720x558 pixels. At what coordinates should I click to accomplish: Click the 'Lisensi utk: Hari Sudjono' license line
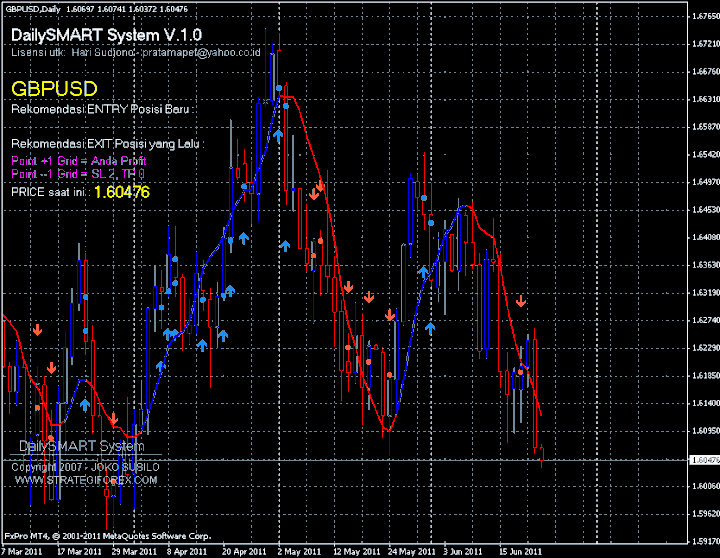click(x=136, y=52)
